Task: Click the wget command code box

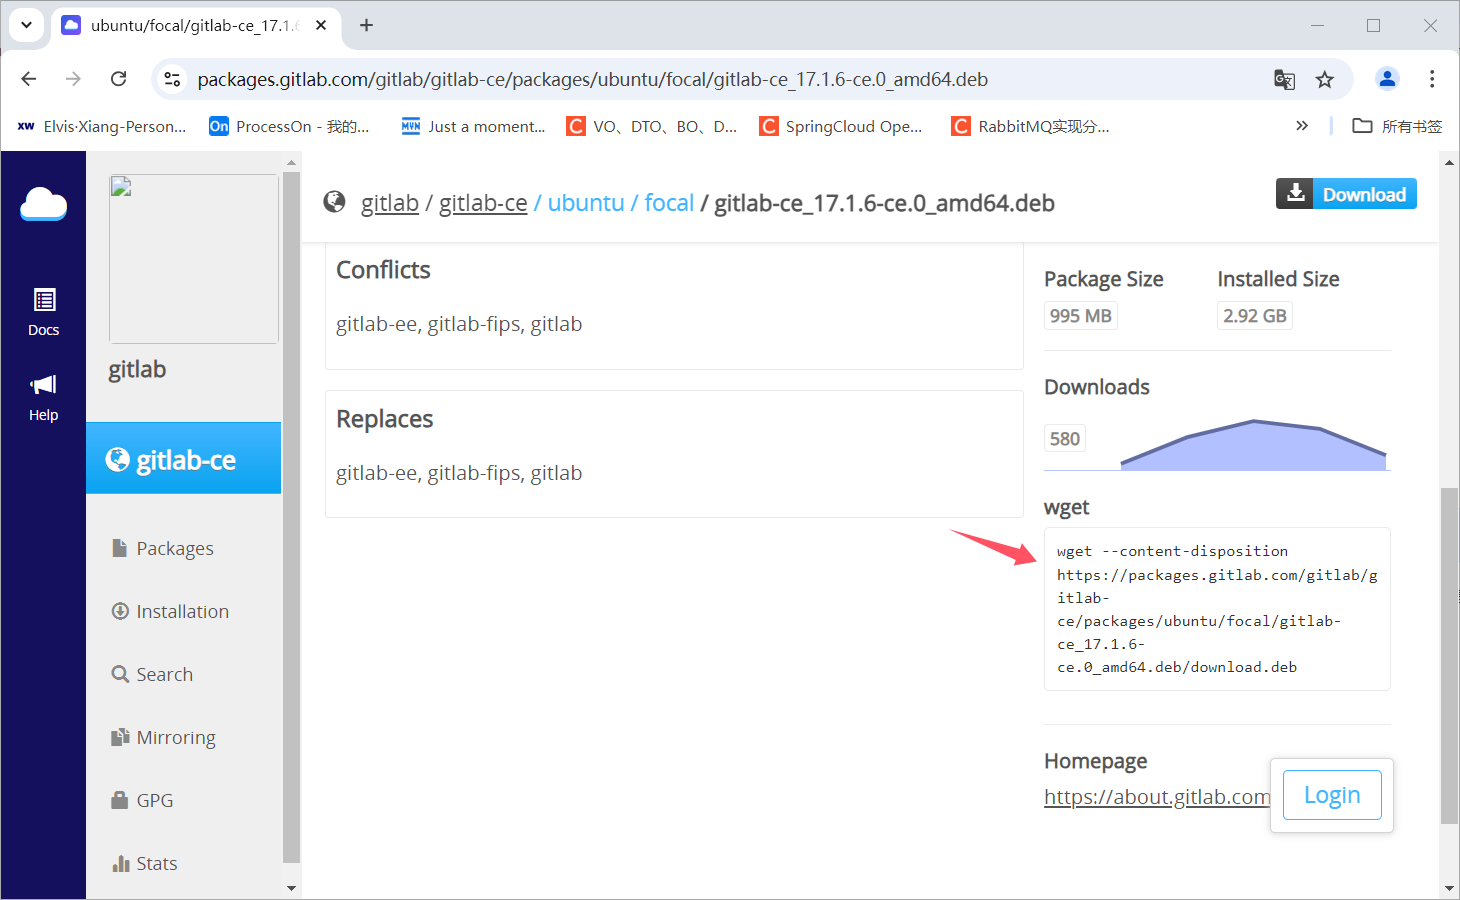Action: (x=1217, y=609)
